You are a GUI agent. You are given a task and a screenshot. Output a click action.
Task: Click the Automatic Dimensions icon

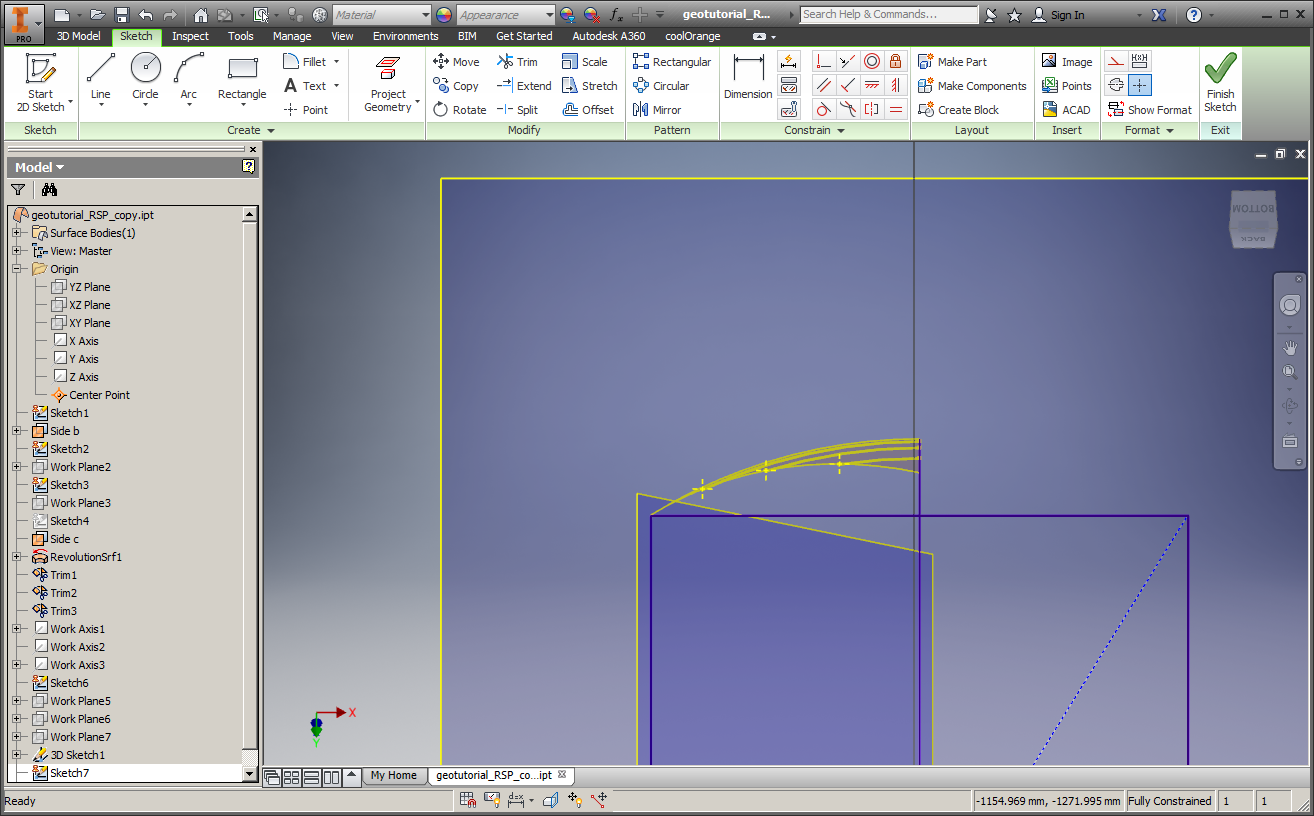click(789, 62)
